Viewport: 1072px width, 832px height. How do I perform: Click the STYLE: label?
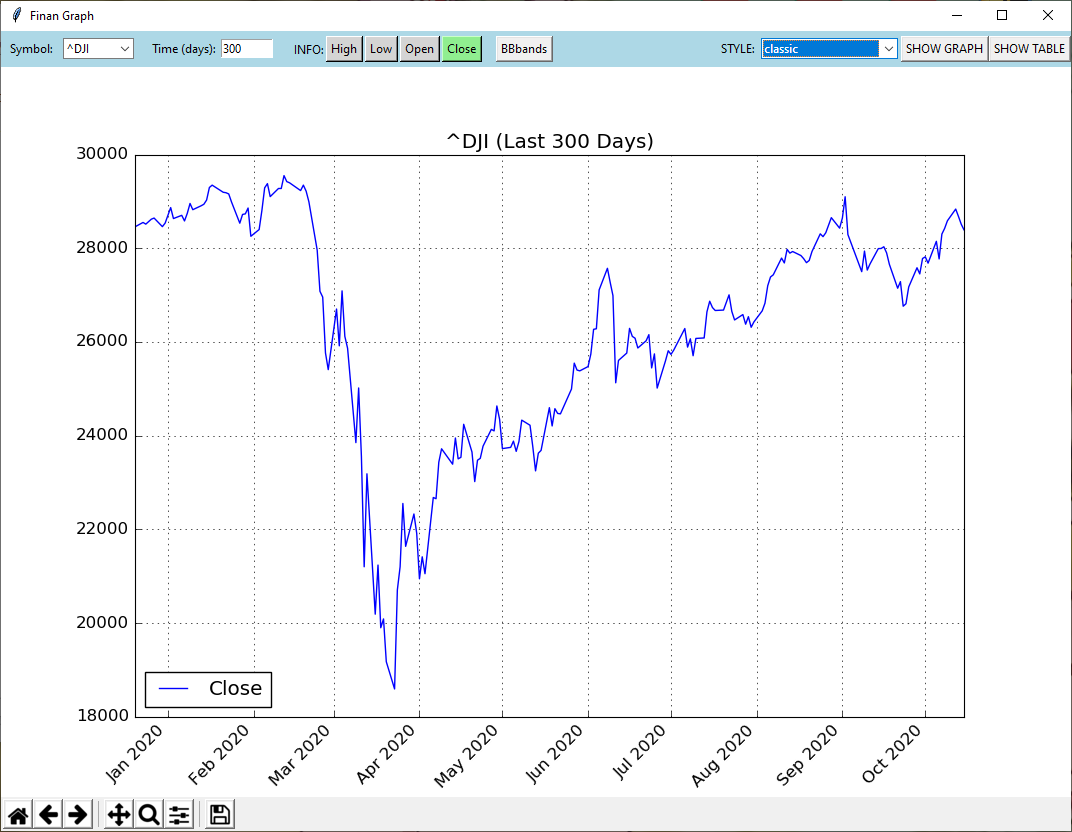pyautogui.click(x=738, y=49)
